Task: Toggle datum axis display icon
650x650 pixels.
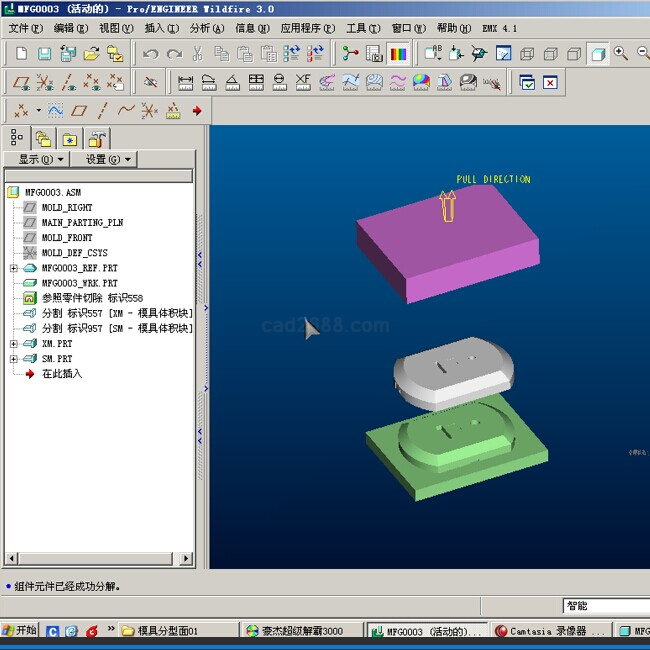Action: [68, 82]
